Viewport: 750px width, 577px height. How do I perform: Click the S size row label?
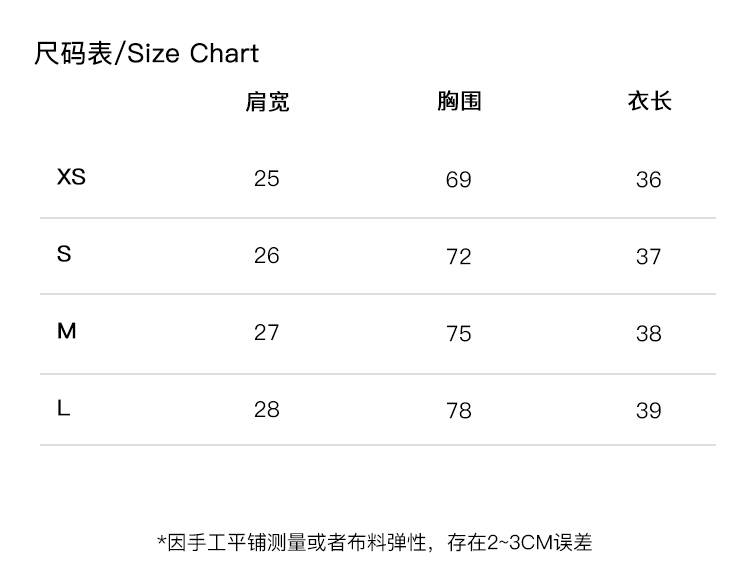64,254
